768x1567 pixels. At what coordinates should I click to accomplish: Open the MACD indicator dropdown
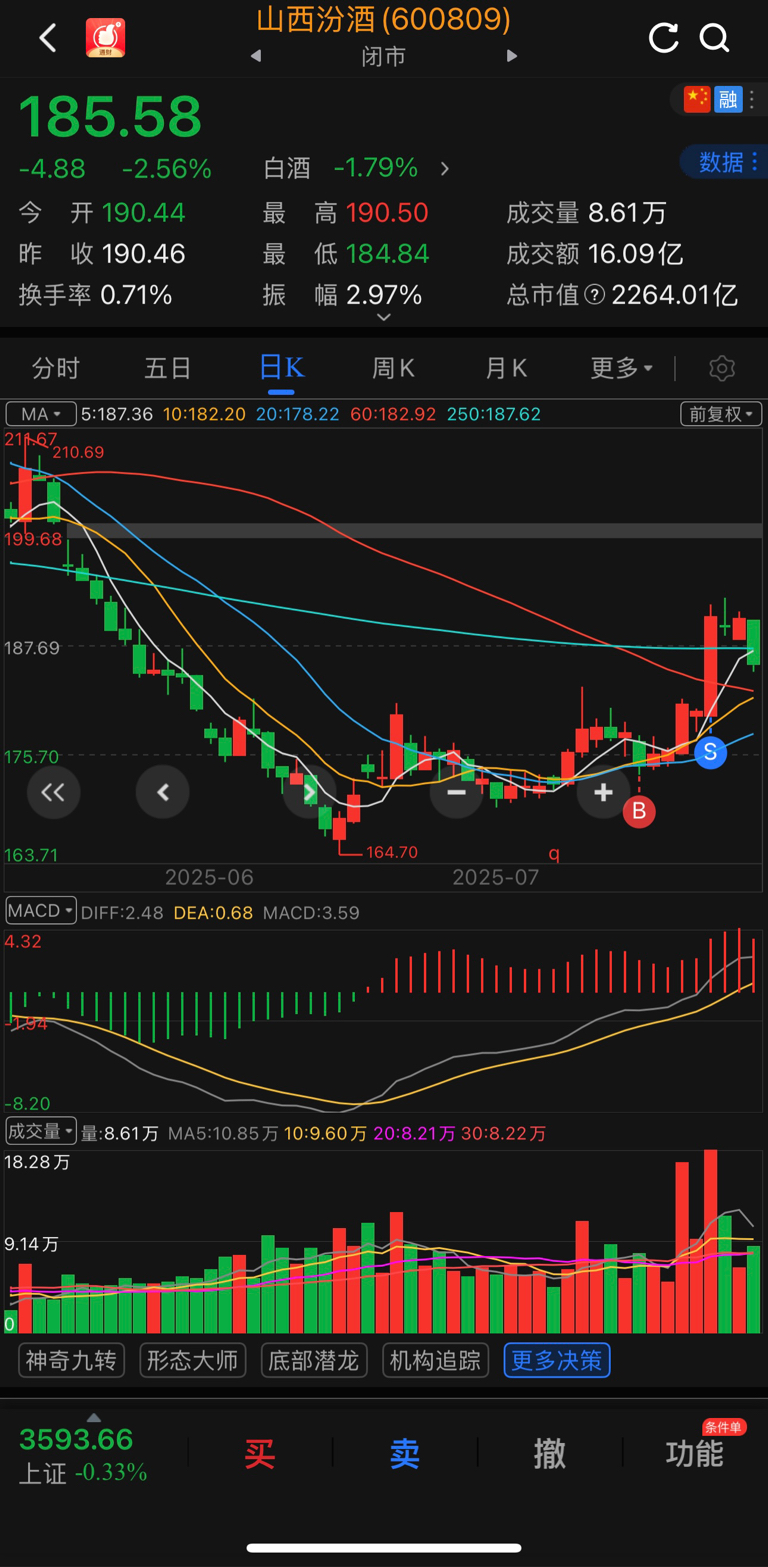[40, 911]
